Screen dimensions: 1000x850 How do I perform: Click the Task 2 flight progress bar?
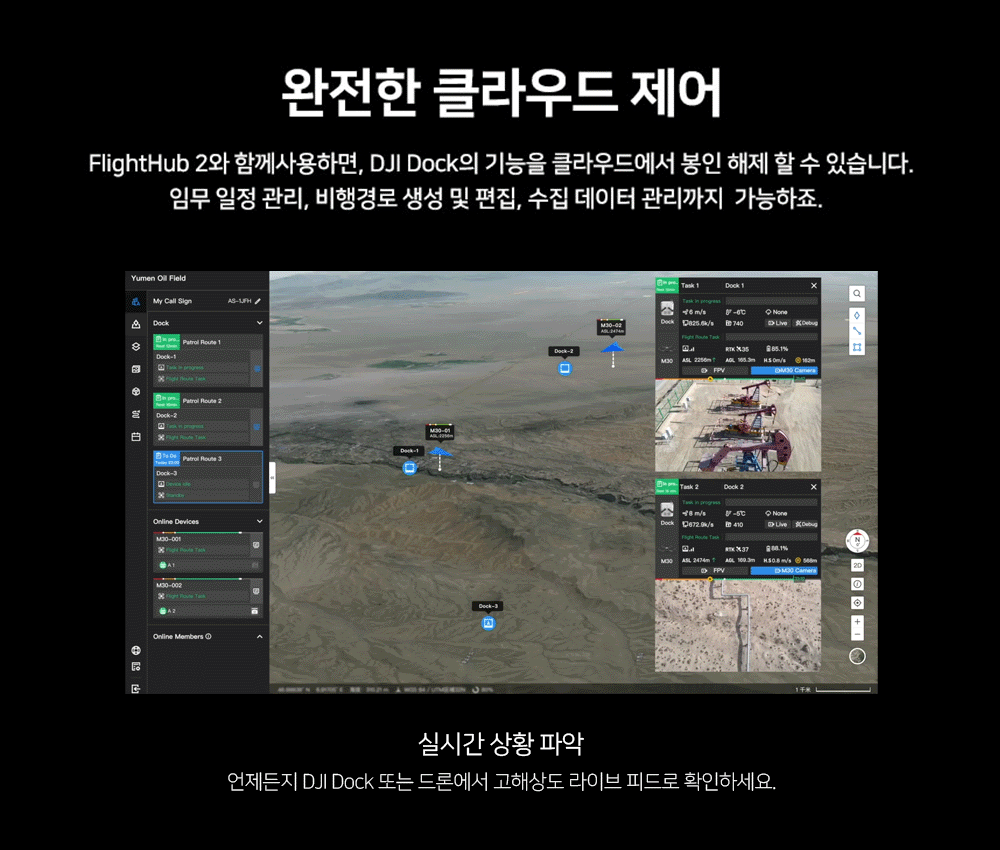pyautogui.click(x=738, y=579)
